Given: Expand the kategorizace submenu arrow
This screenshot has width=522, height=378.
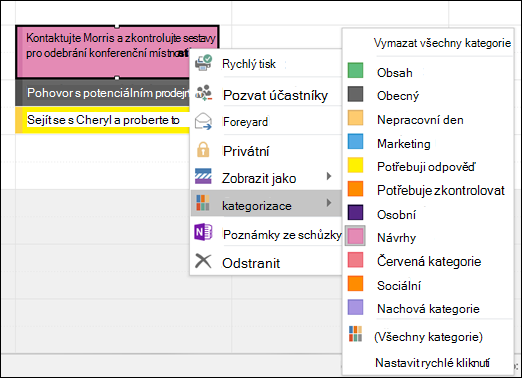Looking at the screenshot, I should 329,203.
